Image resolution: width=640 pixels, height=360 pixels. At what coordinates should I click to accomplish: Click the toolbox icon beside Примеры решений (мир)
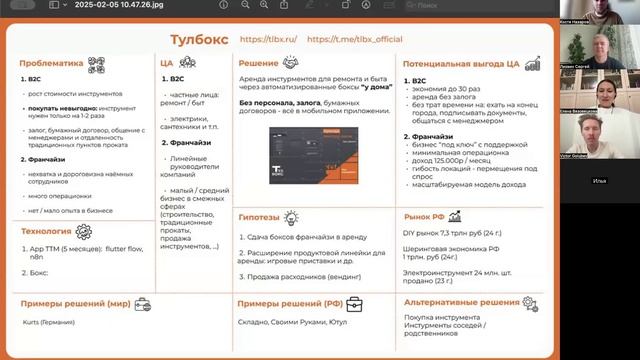point(143,305)
